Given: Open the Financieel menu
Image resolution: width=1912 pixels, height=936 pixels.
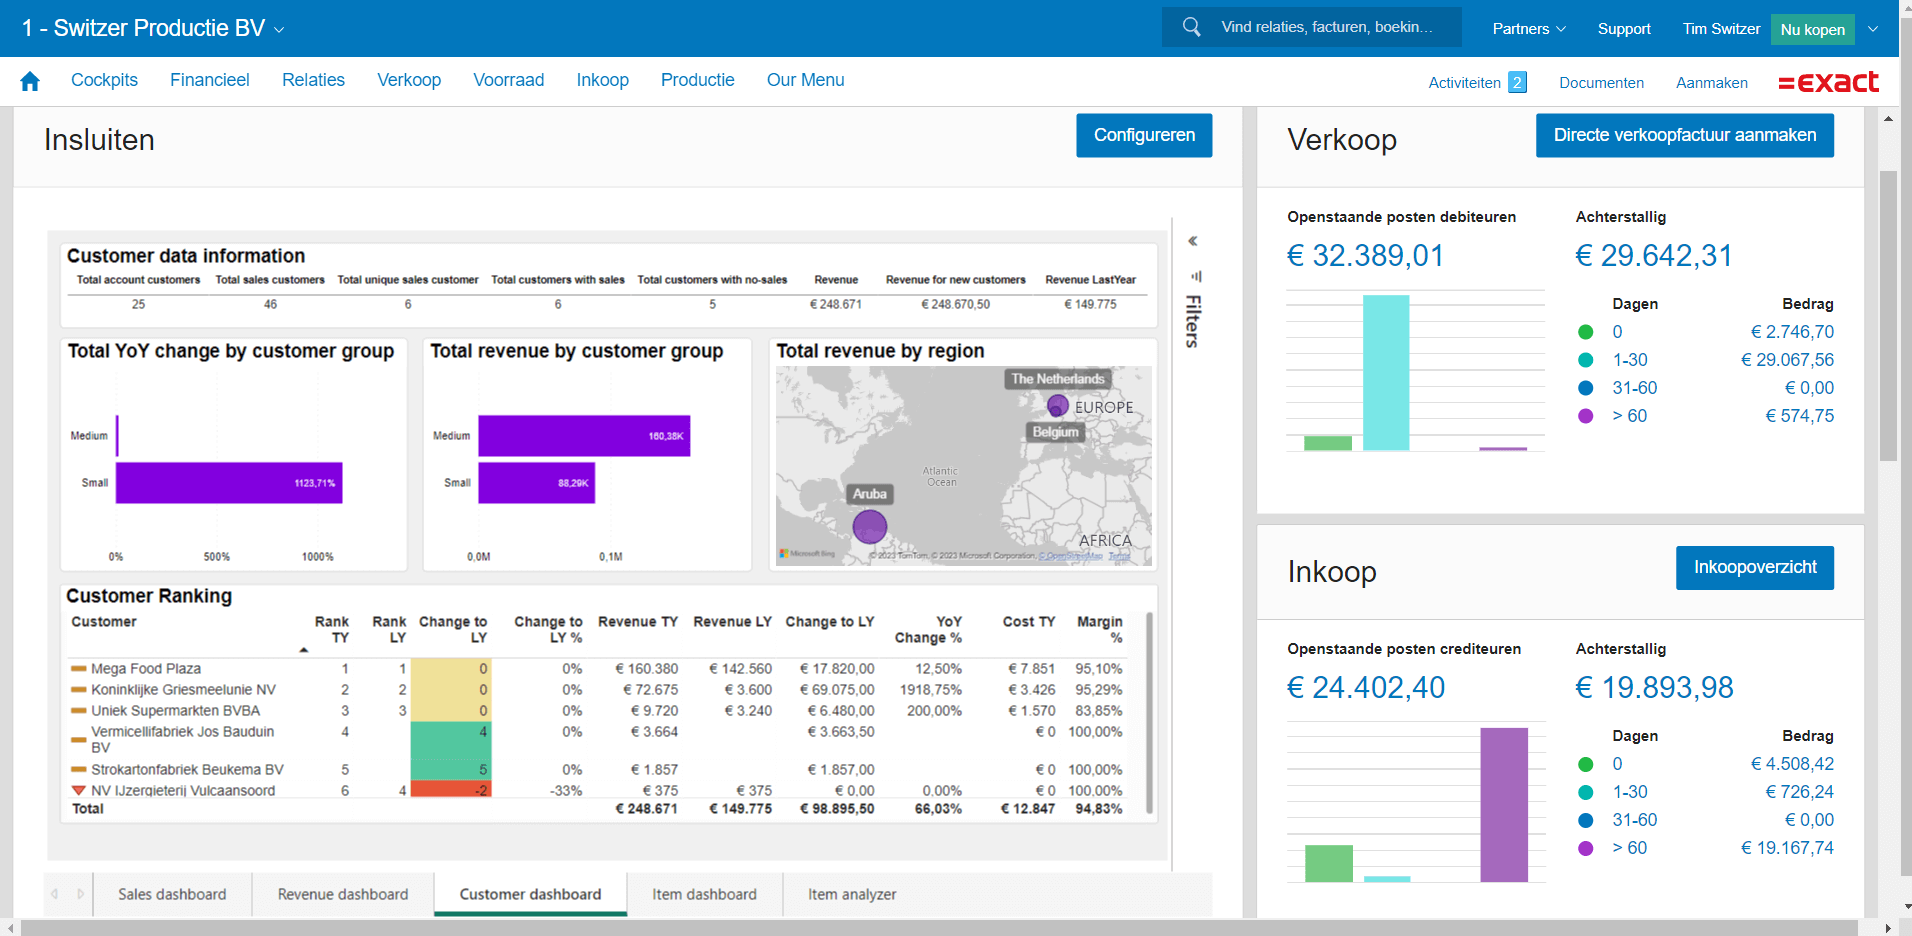Looking at the screenshot, I should 209,80.
